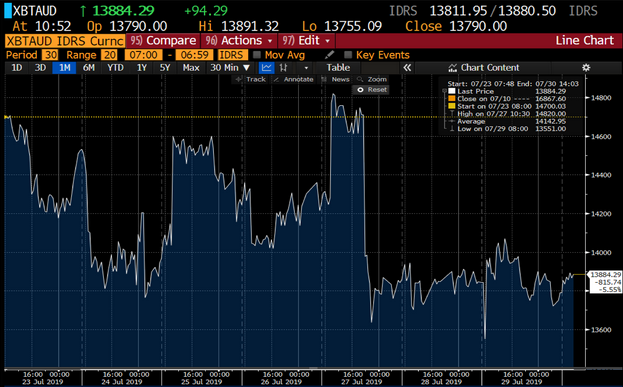Click the yellow Start on 07/23 swatch
623x387 pixels.
point(452,106)
